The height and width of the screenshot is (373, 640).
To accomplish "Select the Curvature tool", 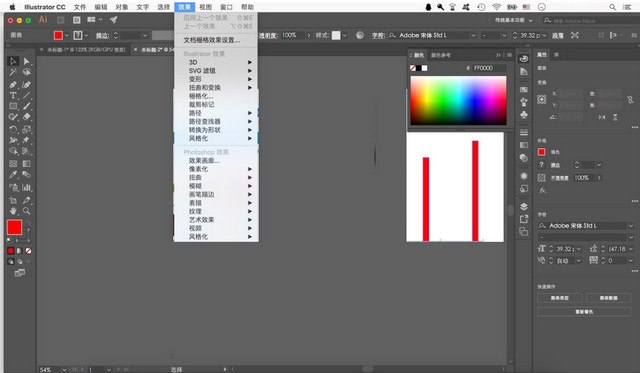I will click(27, 84).
